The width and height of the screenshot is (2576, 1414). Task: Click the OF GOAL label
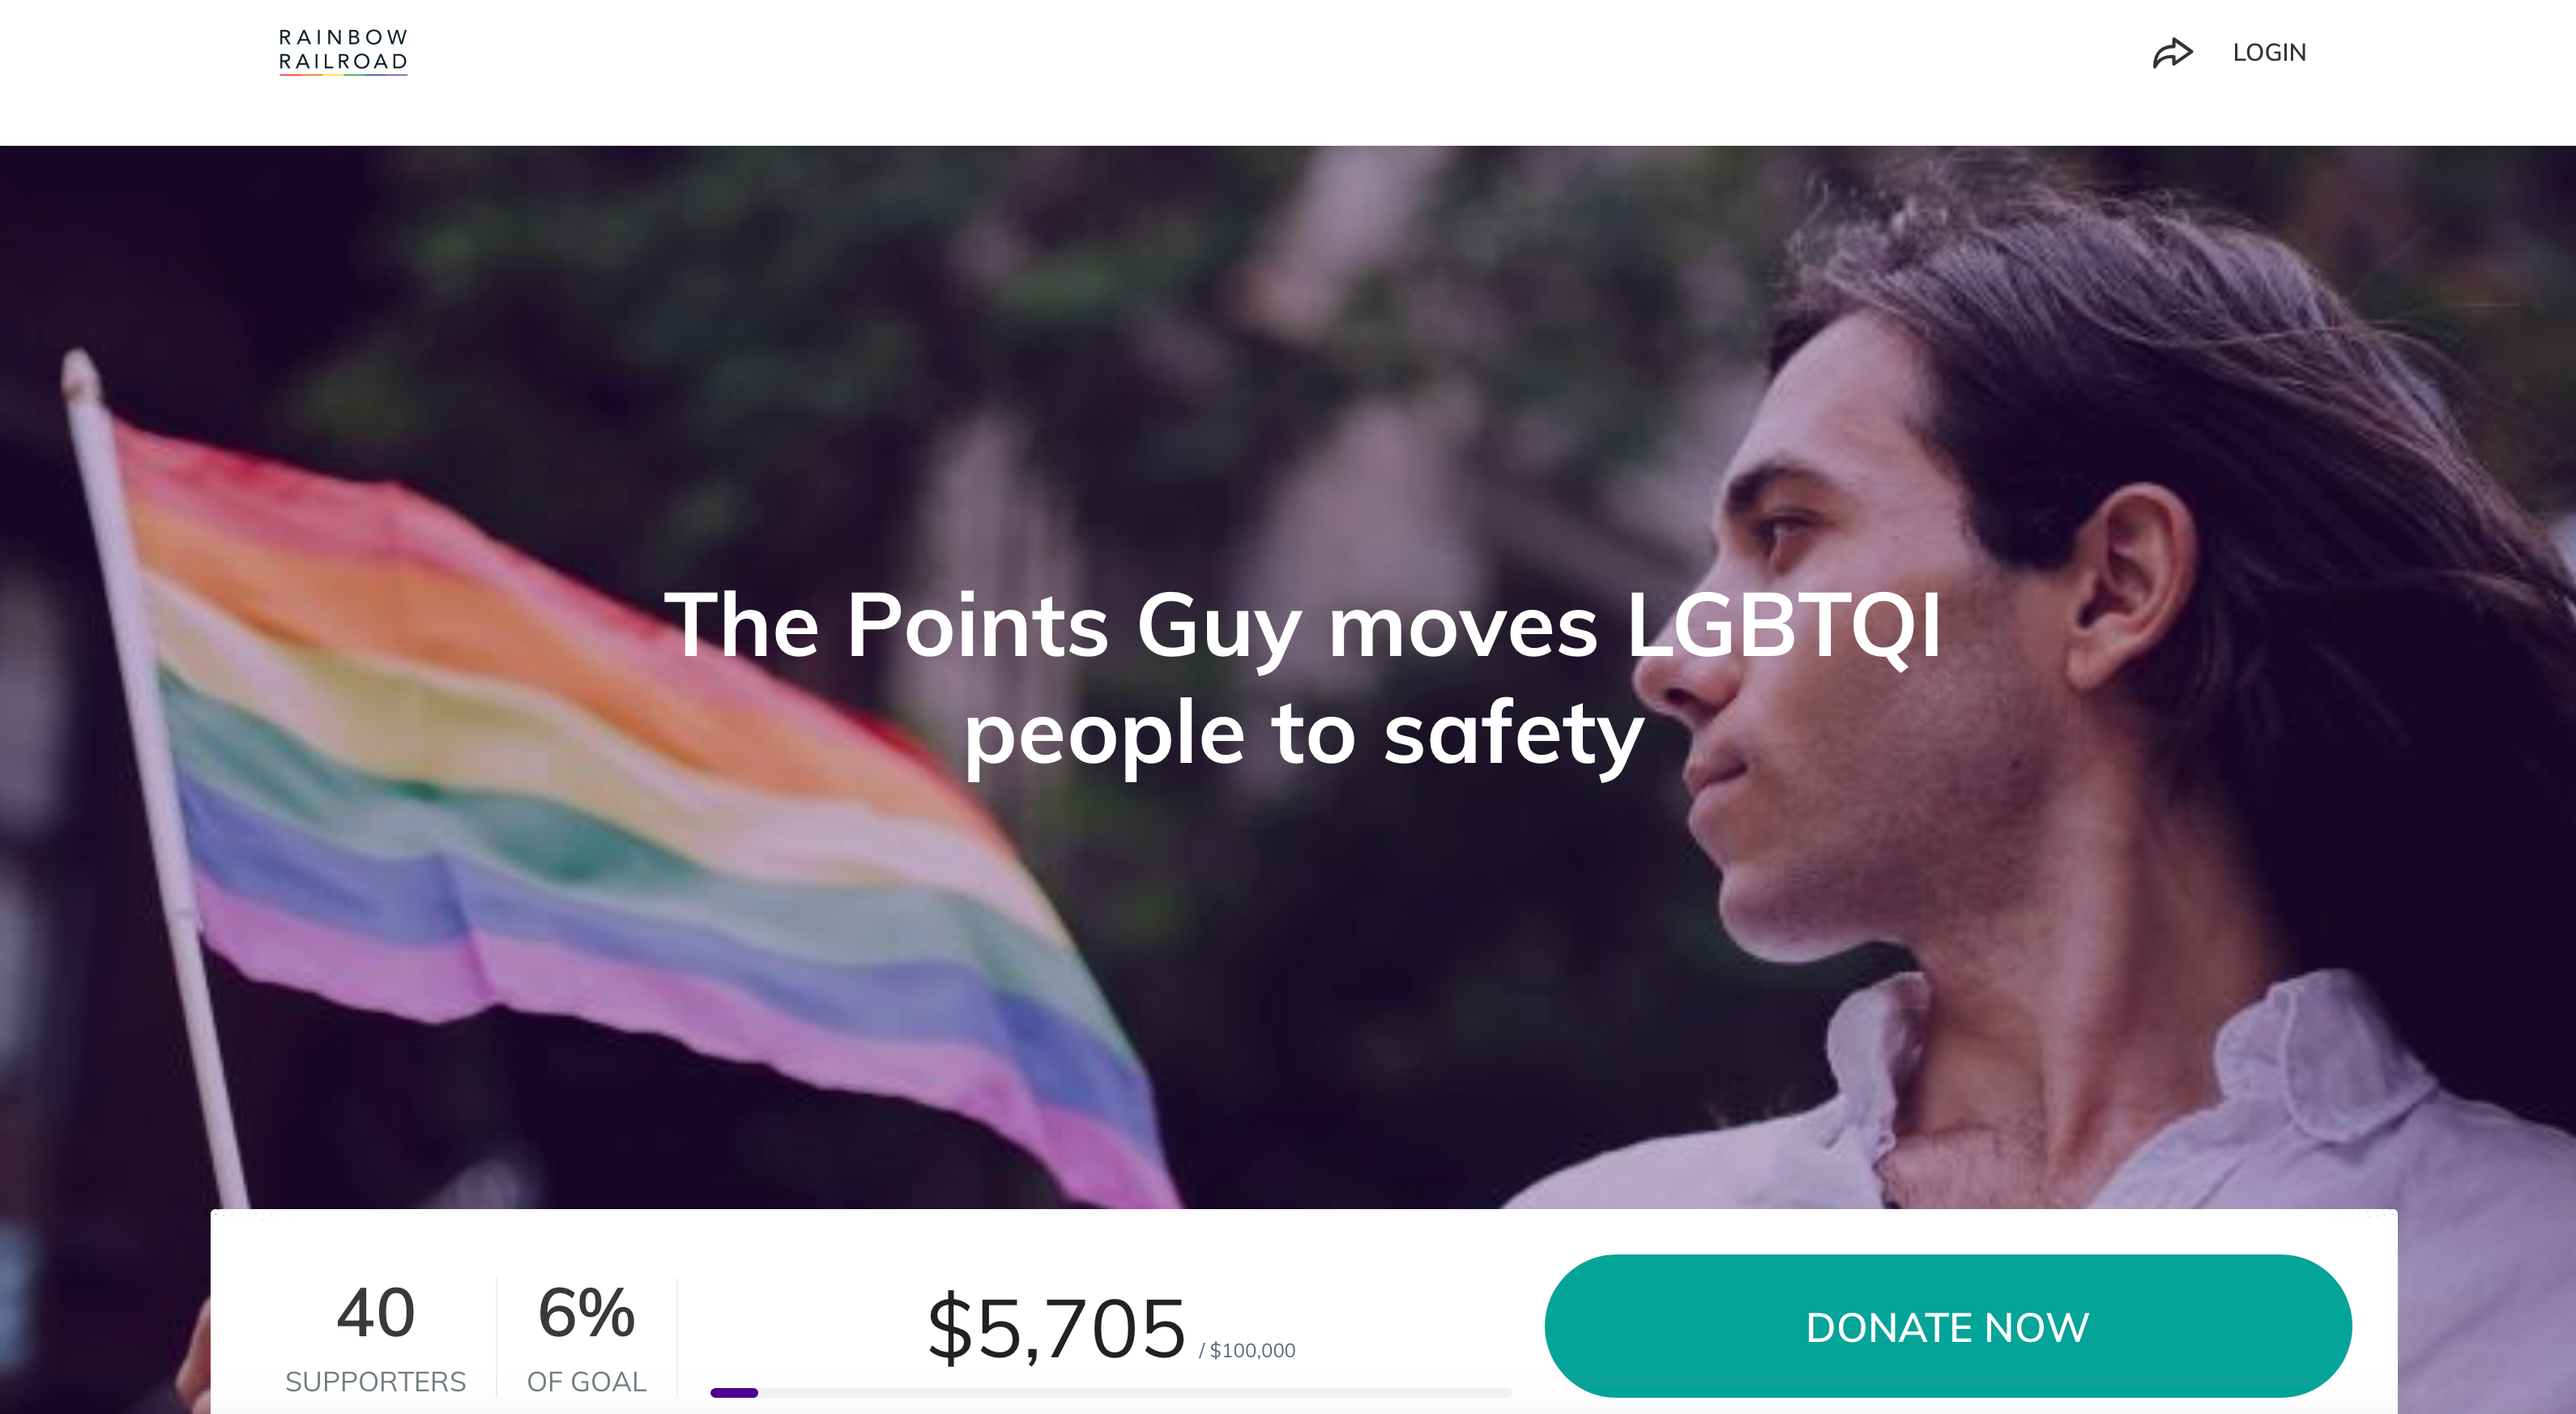[x=587, y=1381]
